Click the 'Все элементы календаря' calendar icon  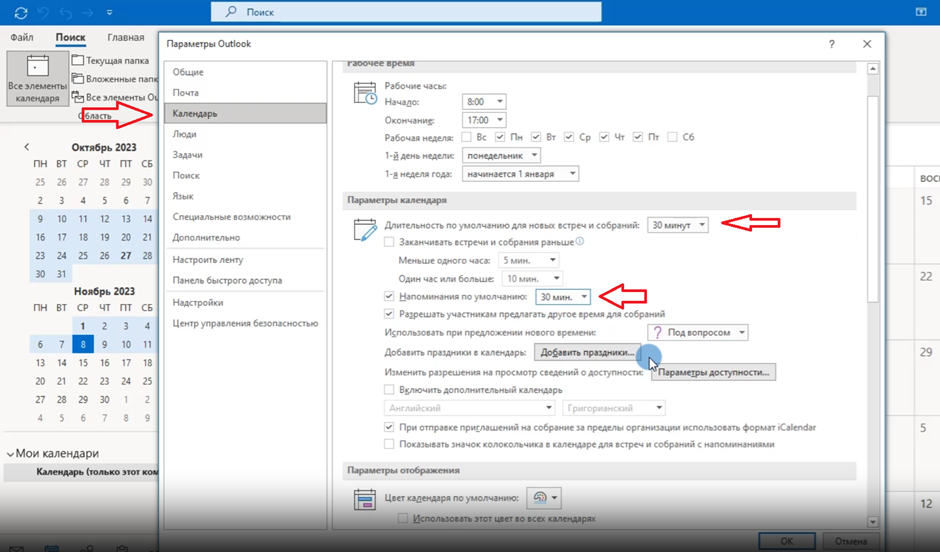[37, 68]
